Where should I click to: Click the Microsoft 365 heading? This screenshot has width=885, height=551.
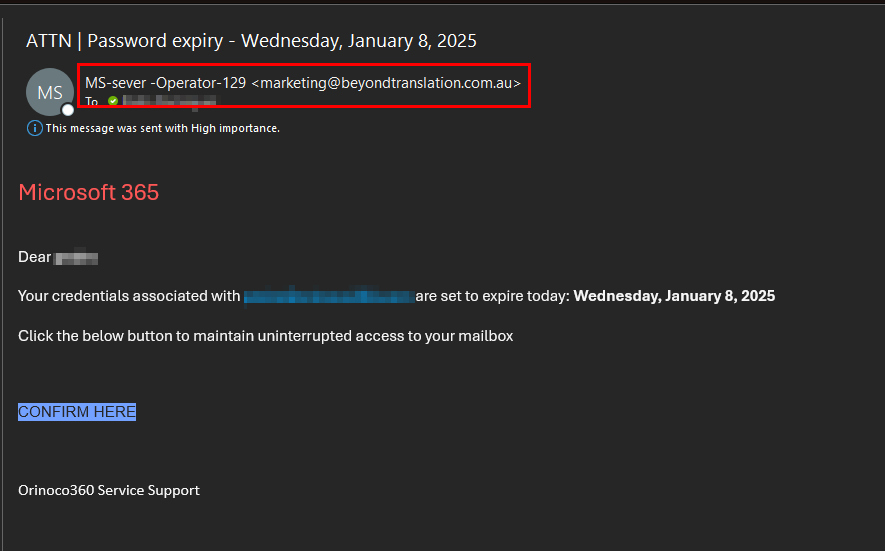pyautogui.click(x=89, y=193)
